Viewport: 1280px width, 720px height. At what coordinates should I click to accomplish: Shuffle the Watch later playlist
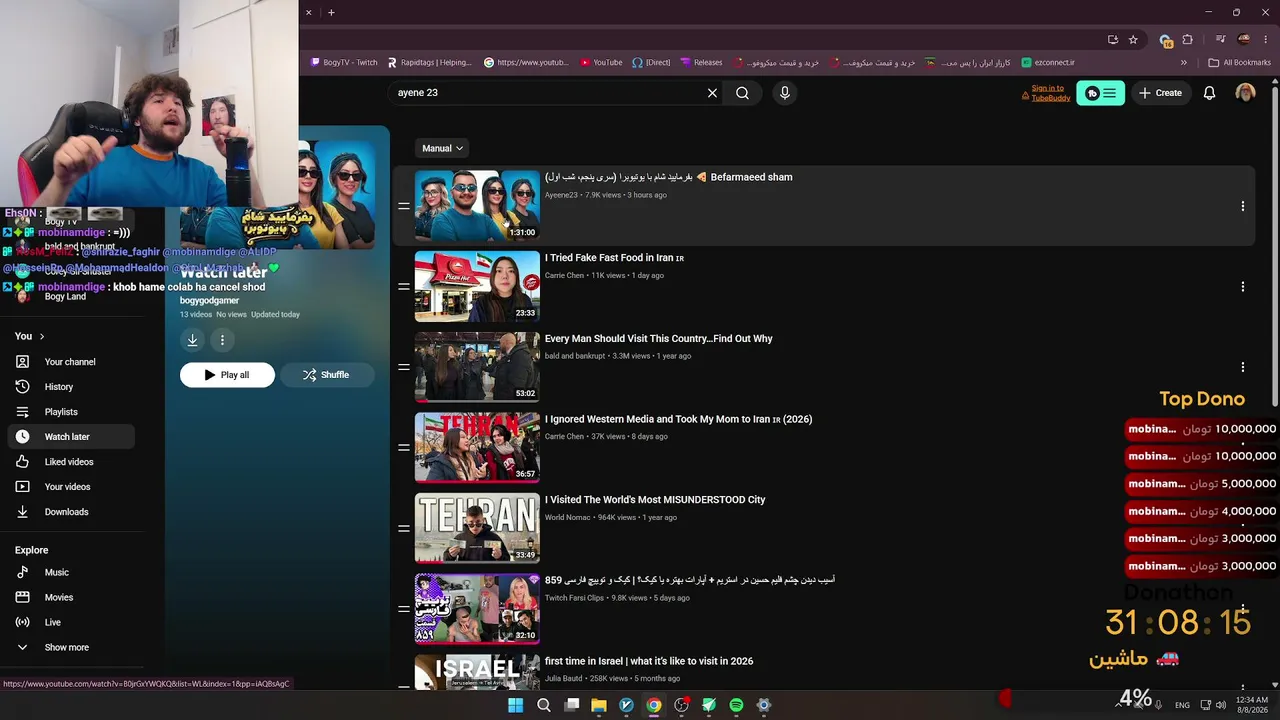(326, 375)
